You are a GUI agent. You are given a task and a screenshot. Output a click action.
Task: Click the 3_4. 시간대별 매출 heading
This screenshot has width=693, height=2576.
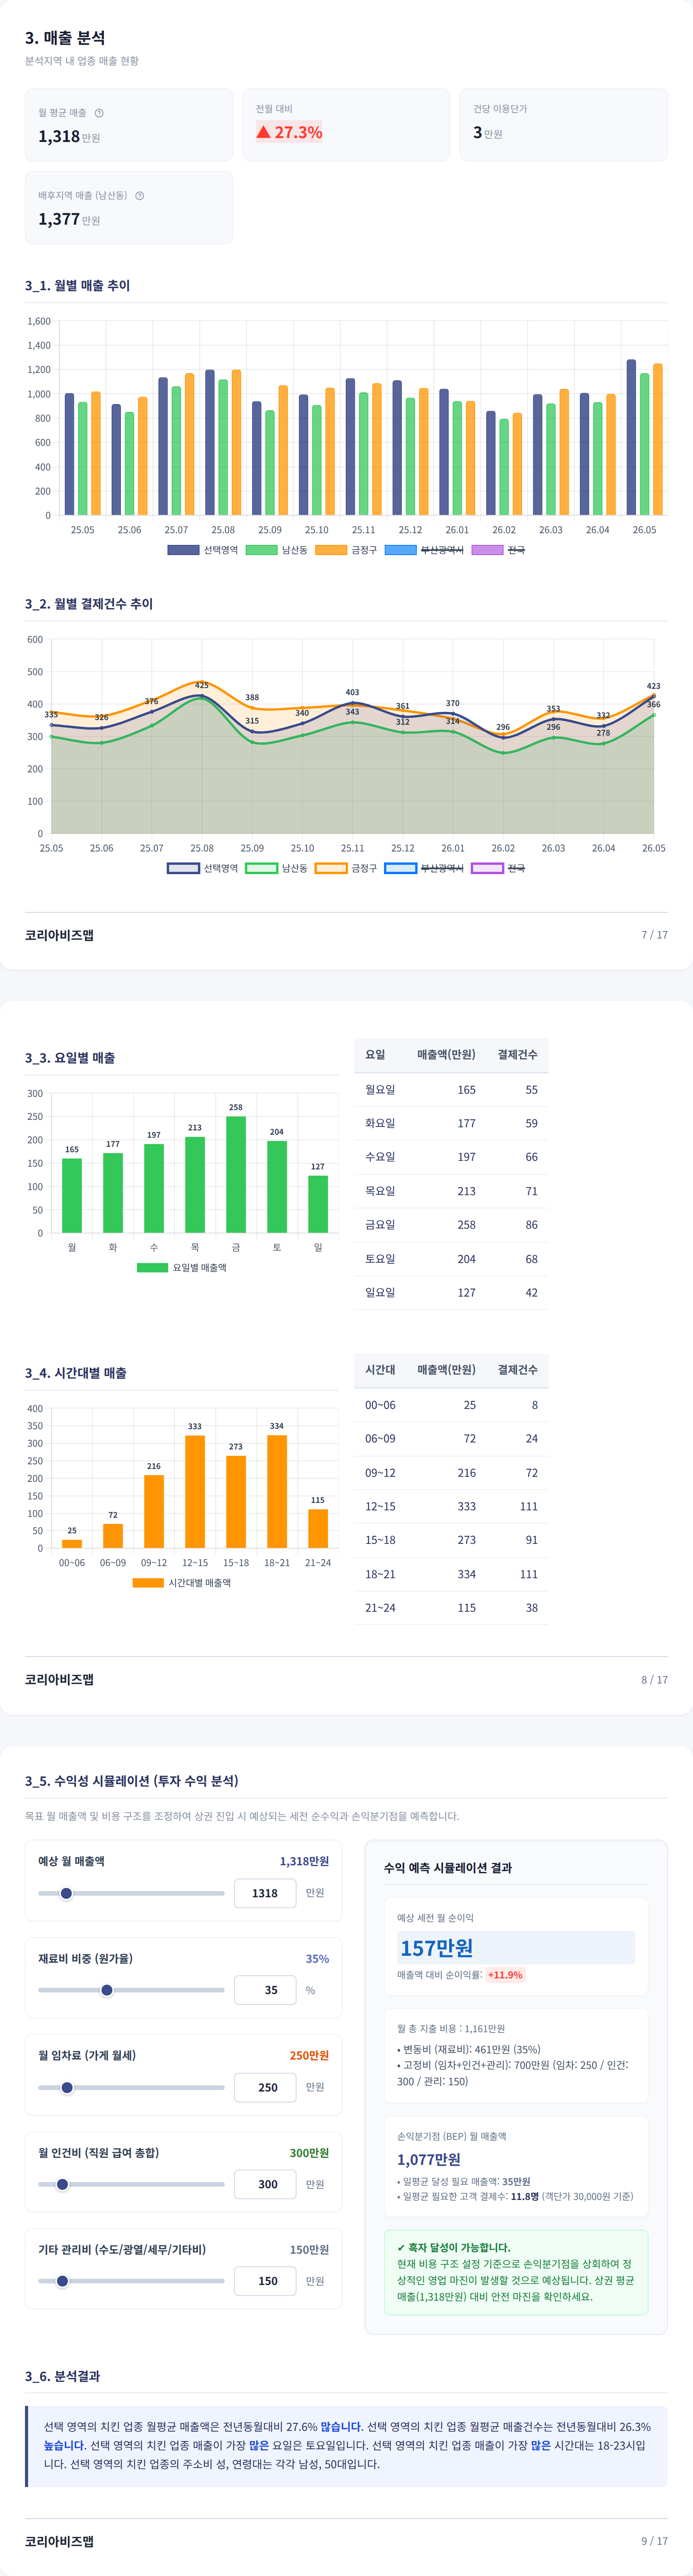point(76,1373)
